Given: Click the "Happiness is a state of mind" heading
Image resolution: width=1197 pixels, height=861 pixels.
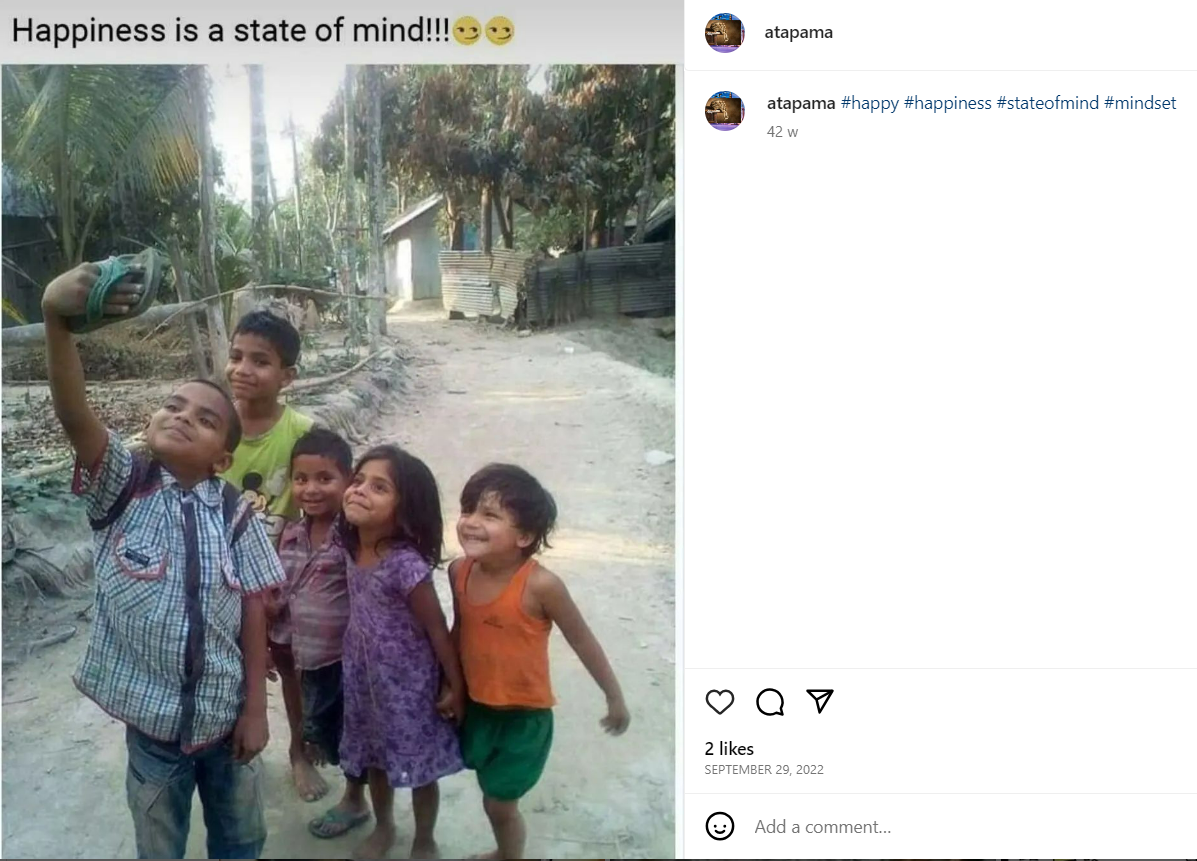Looking at the screenshot, I should [x=230, y=31].
